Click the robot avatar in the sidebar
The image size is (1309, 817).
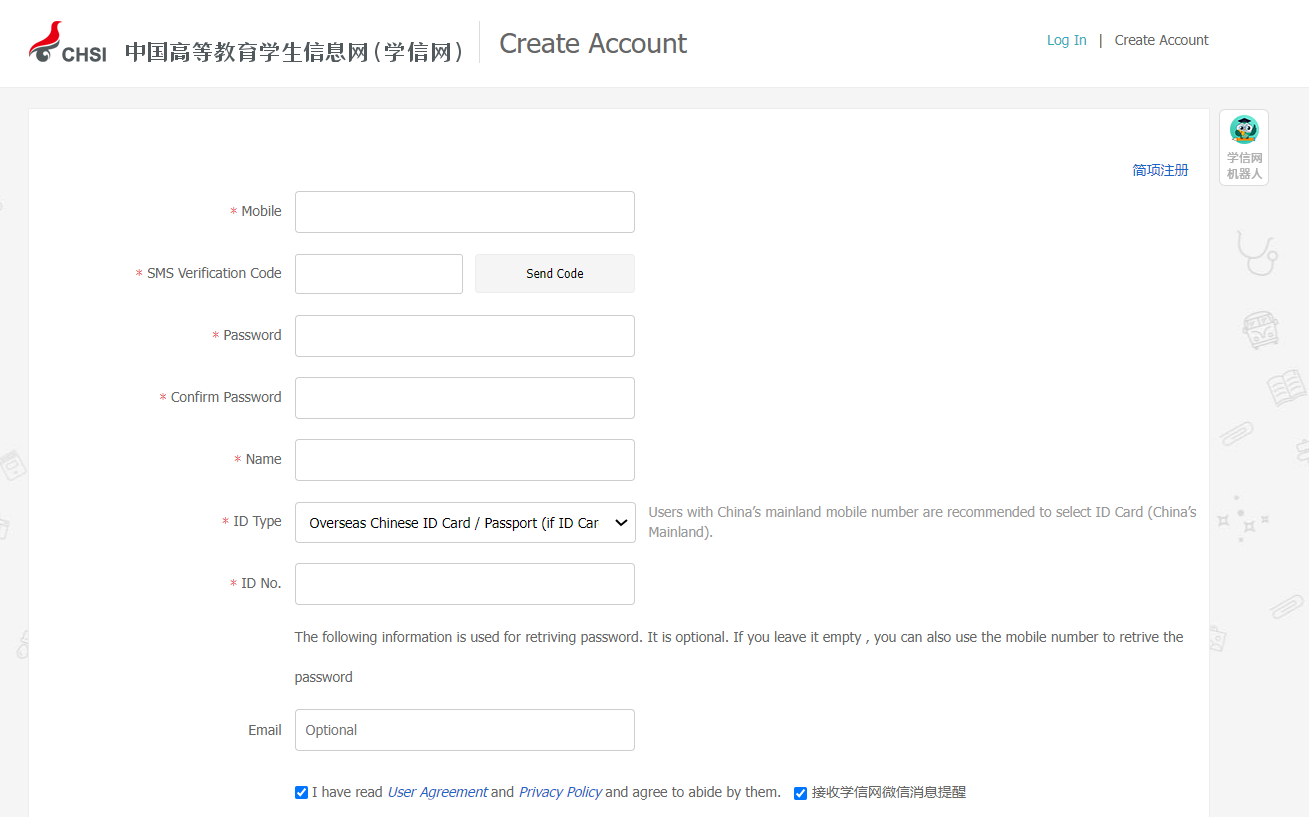[x=1243, y=129]
